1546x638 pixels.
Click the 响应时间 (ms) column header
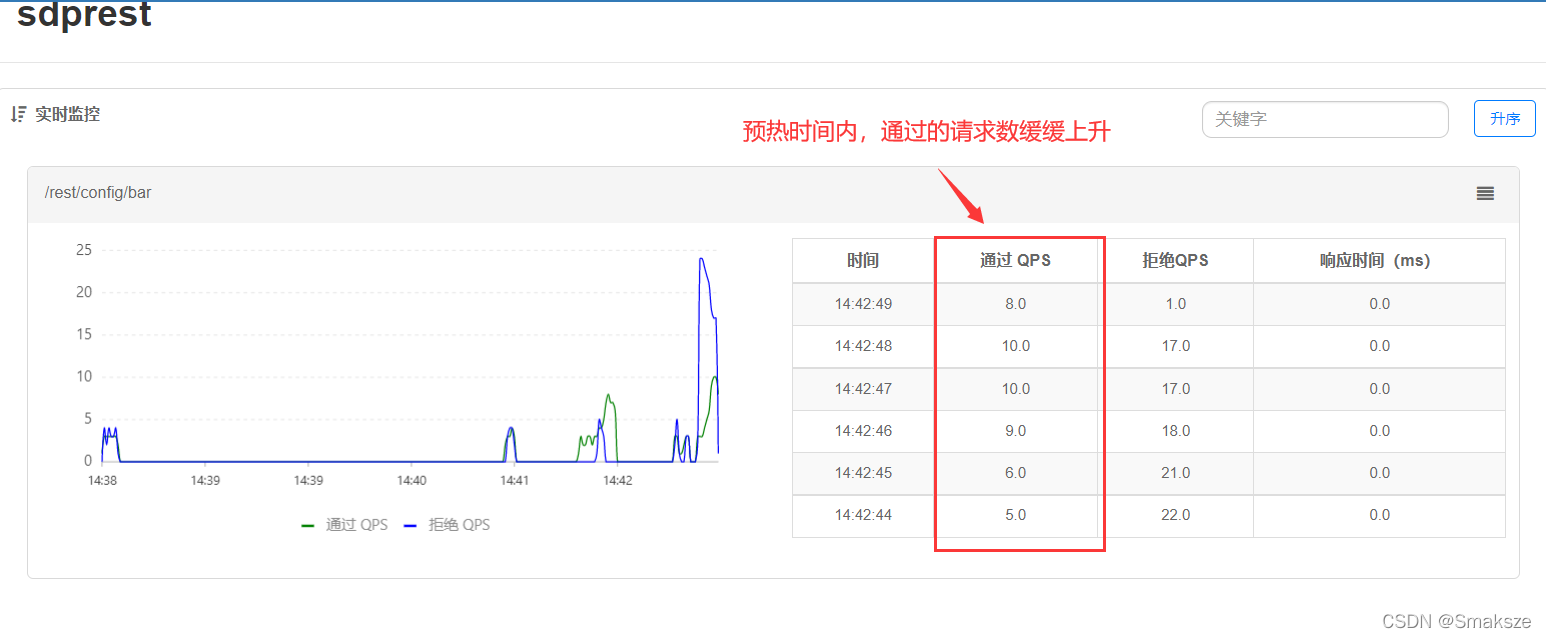1379,260
